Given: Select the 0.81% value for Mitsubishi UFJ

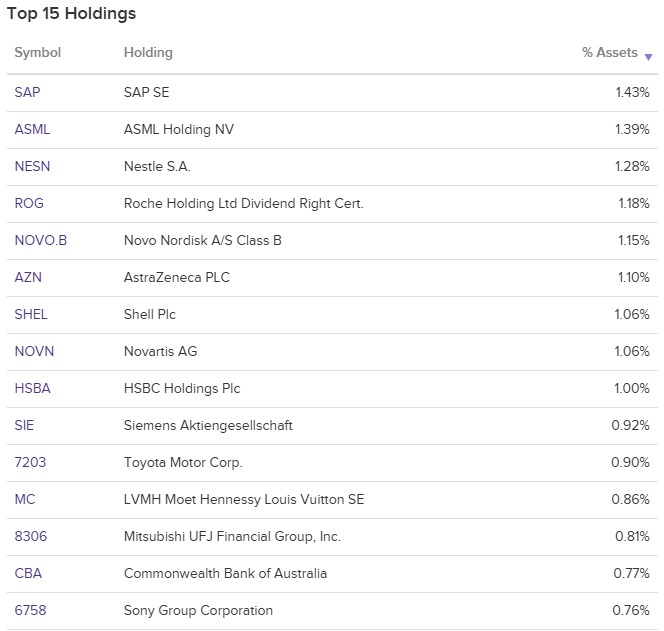Looking at the screenshot, I should pos(632,537).
